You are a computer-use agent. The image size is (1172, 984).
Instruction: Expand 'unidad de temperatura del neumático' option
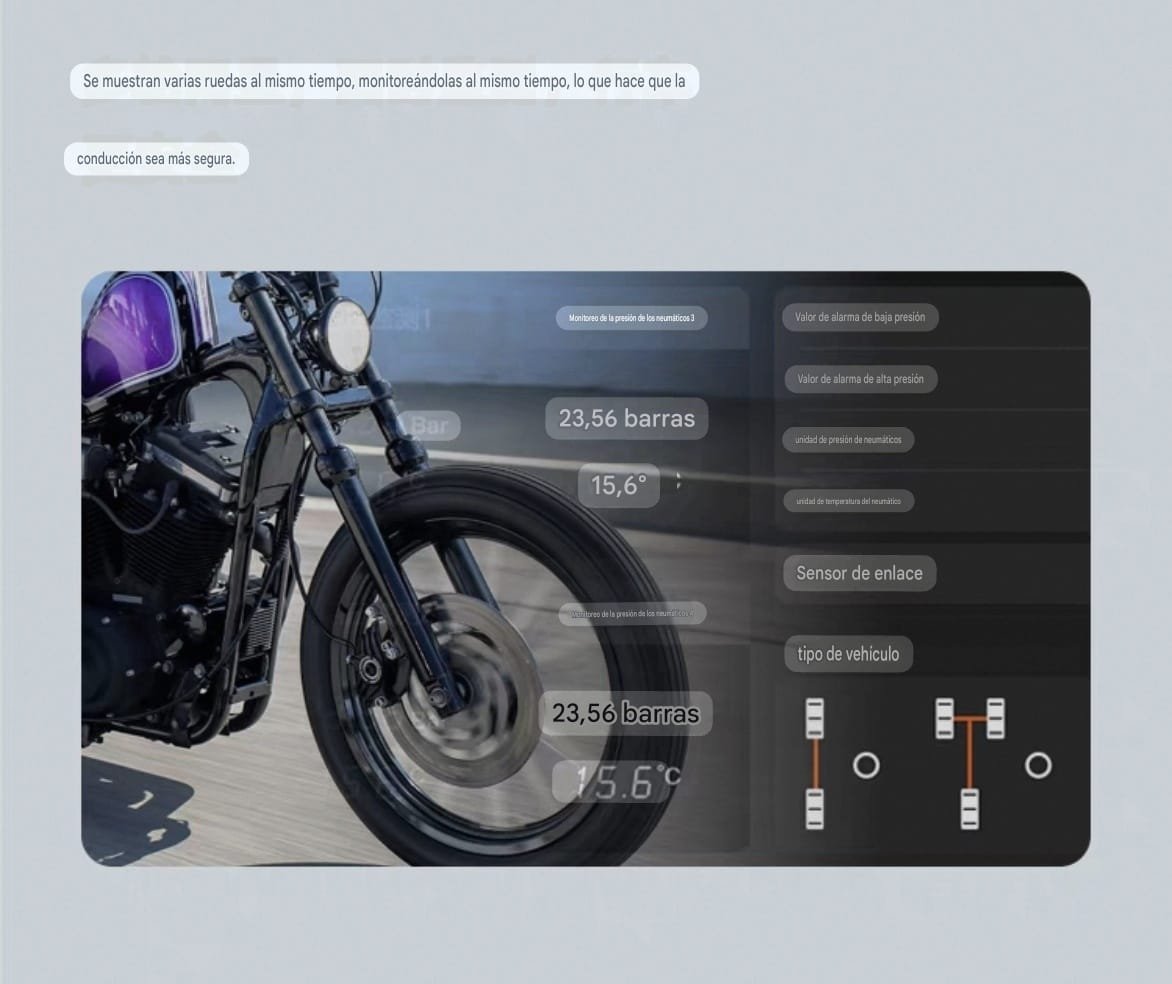click(x=847, y=501)
